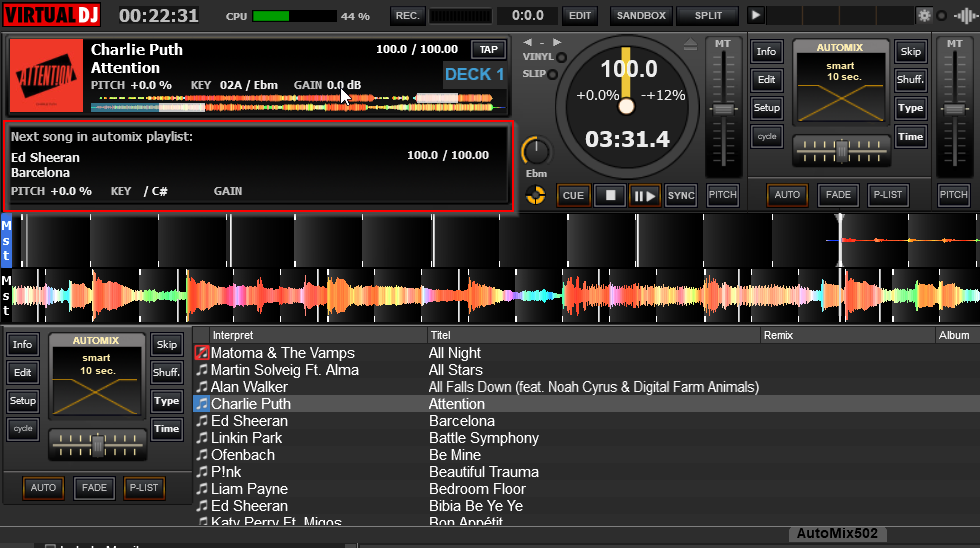Click Info button in top-right automix panel
The image size is (980, 548).
click(766, 51)
